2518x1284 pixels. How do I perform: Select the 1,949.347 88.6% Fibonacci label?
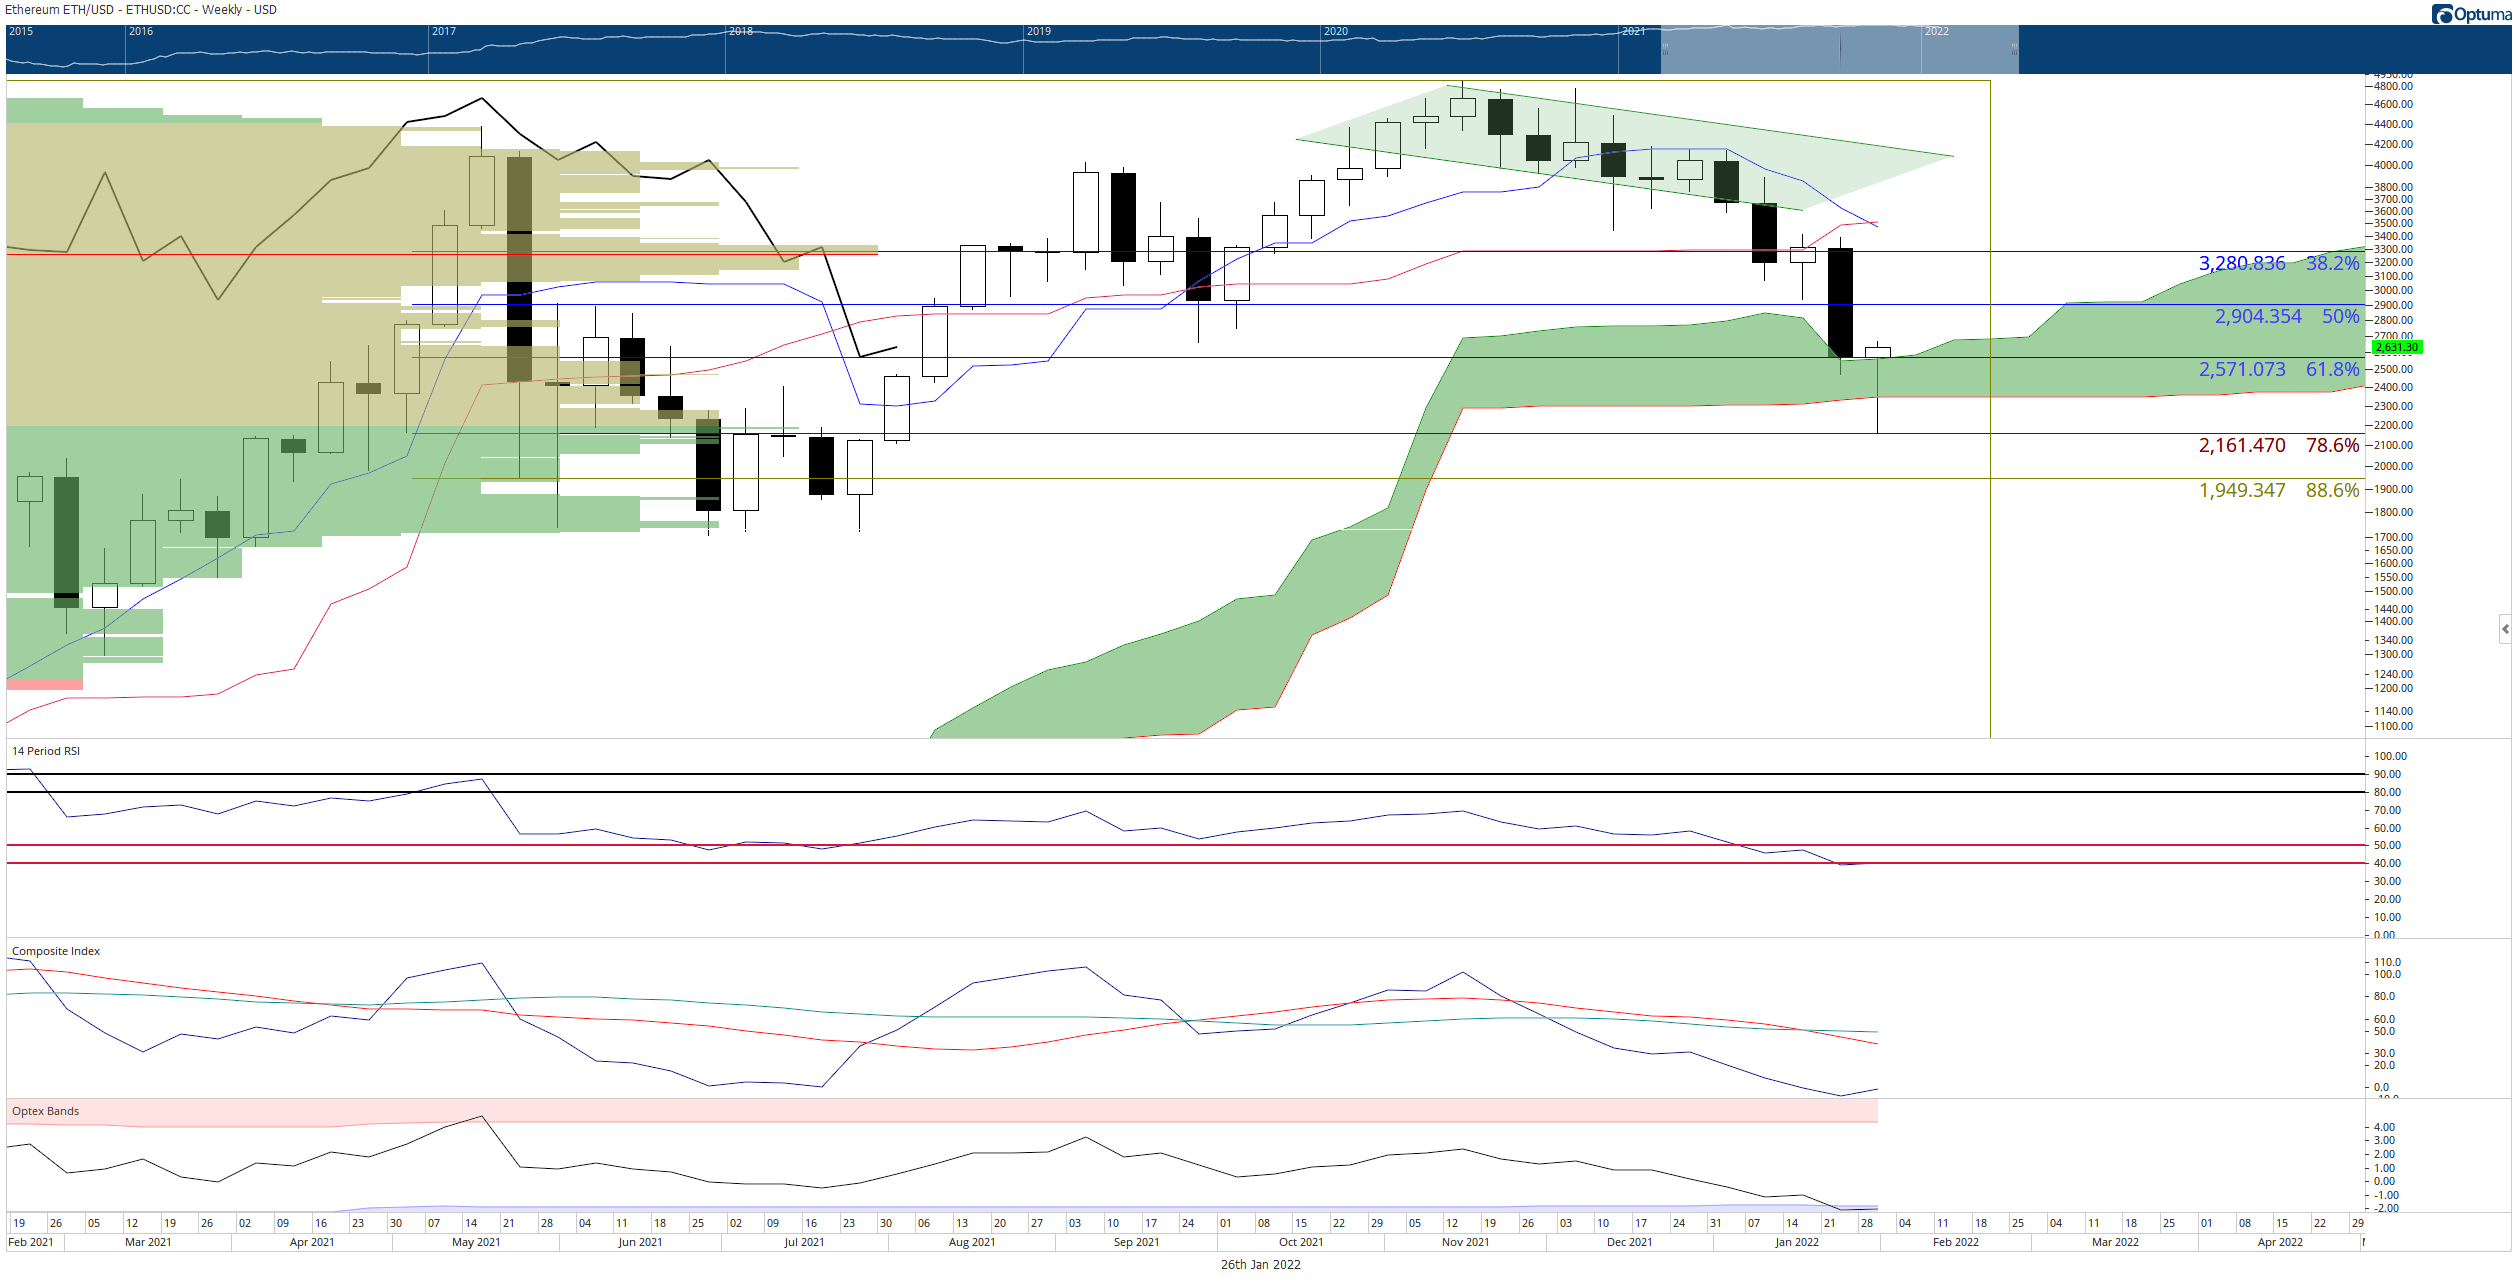coord(2279,490)
